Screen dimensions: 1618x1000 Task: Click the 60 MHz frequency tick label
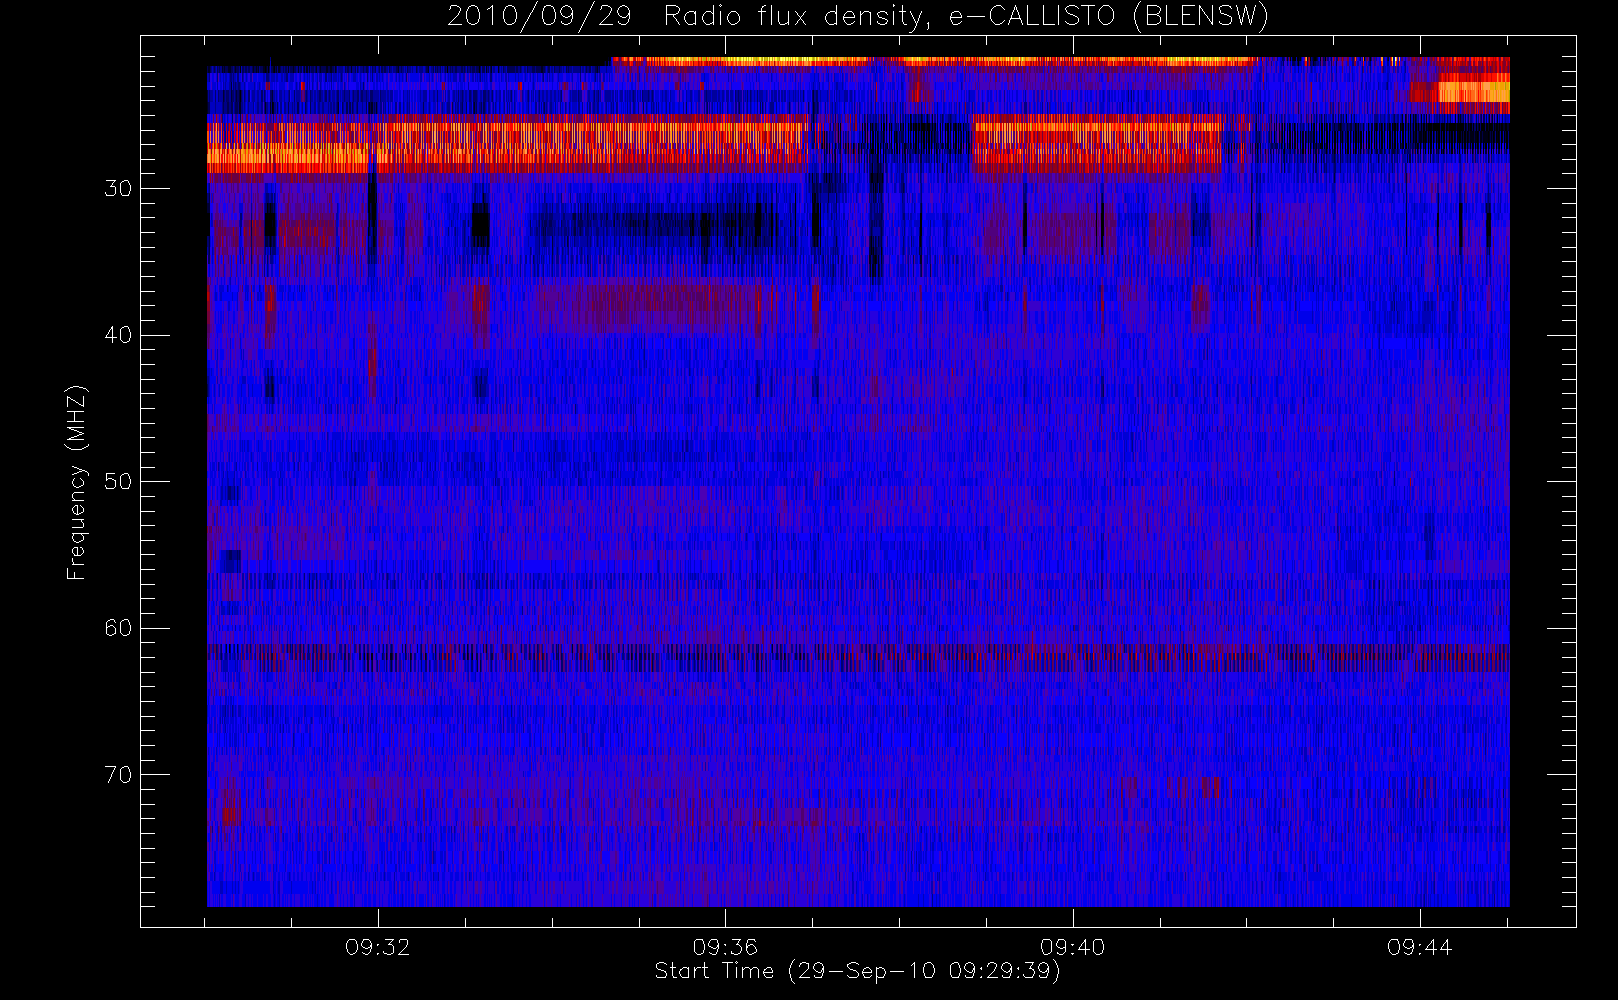click(118, 628)
